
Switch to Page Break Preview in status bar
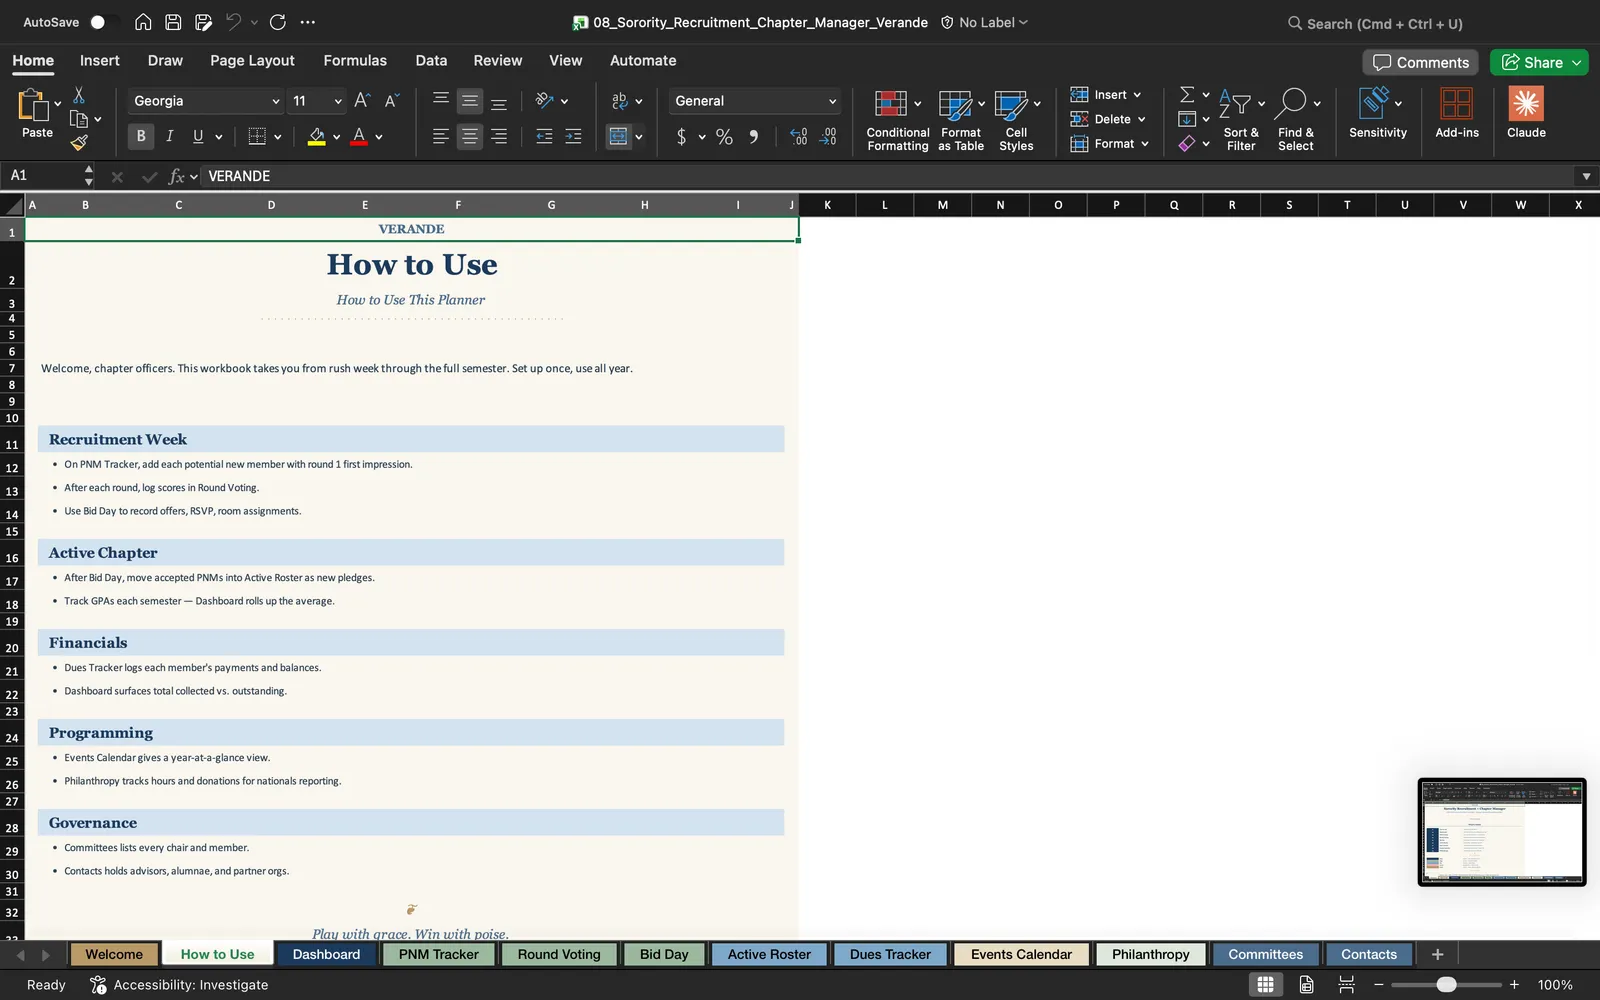point(1346,985)
